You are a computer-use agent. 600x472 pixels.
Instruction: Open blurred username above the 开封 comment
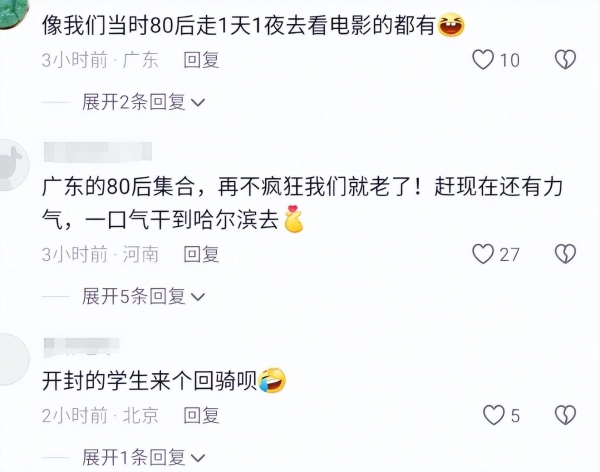[x=82, y=347]
